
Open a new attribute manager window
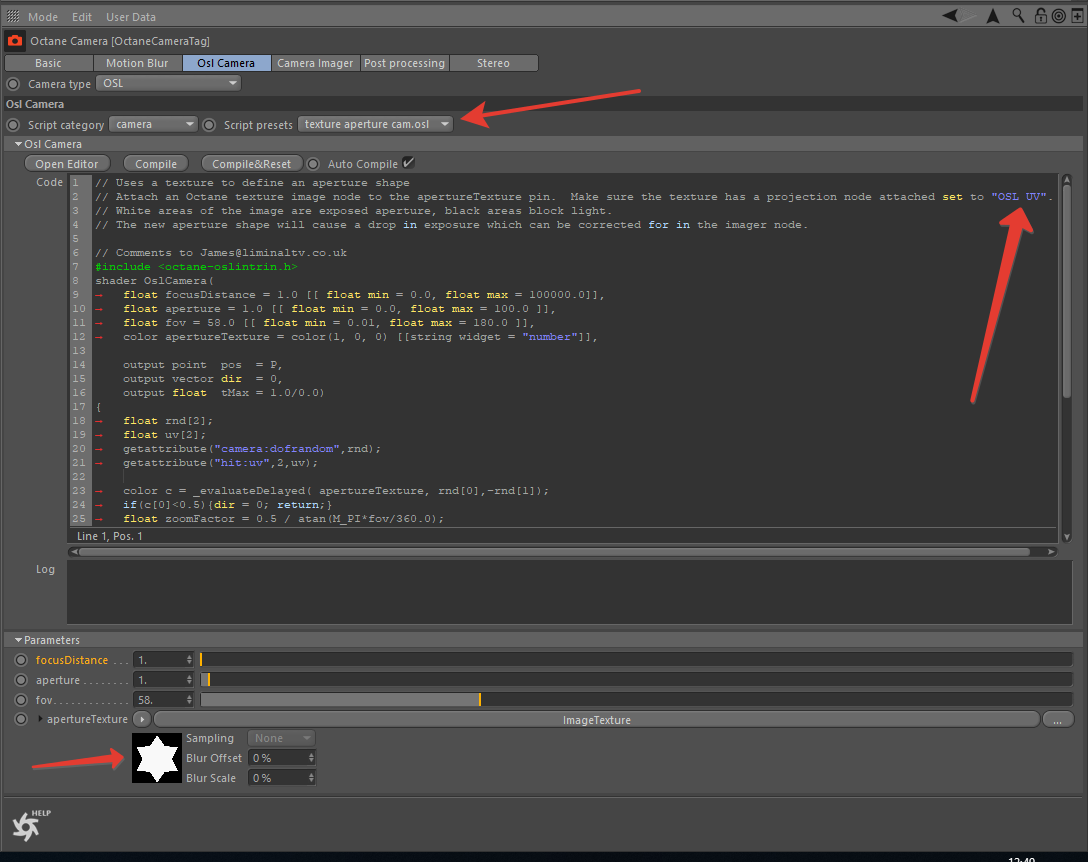point(1078,16)
